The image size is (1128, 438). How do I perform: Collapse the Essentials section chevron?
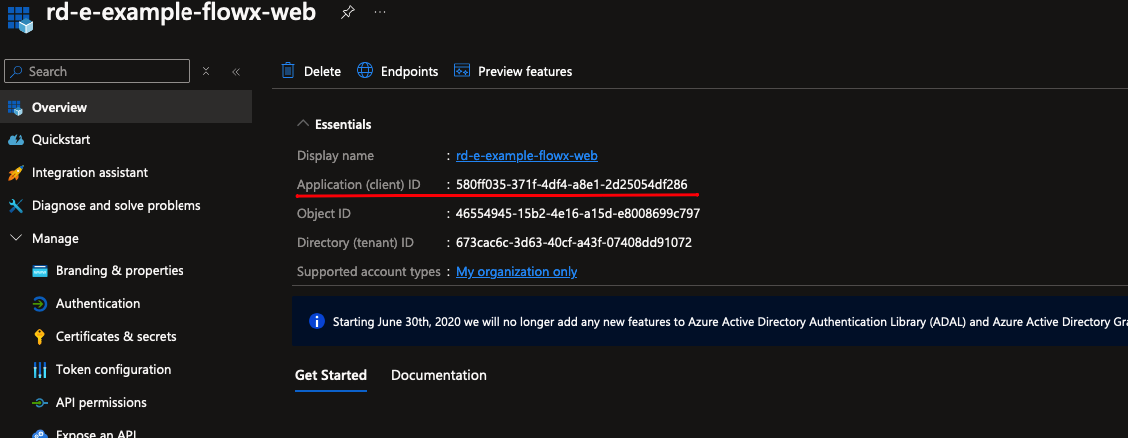(x=303, y=124)
